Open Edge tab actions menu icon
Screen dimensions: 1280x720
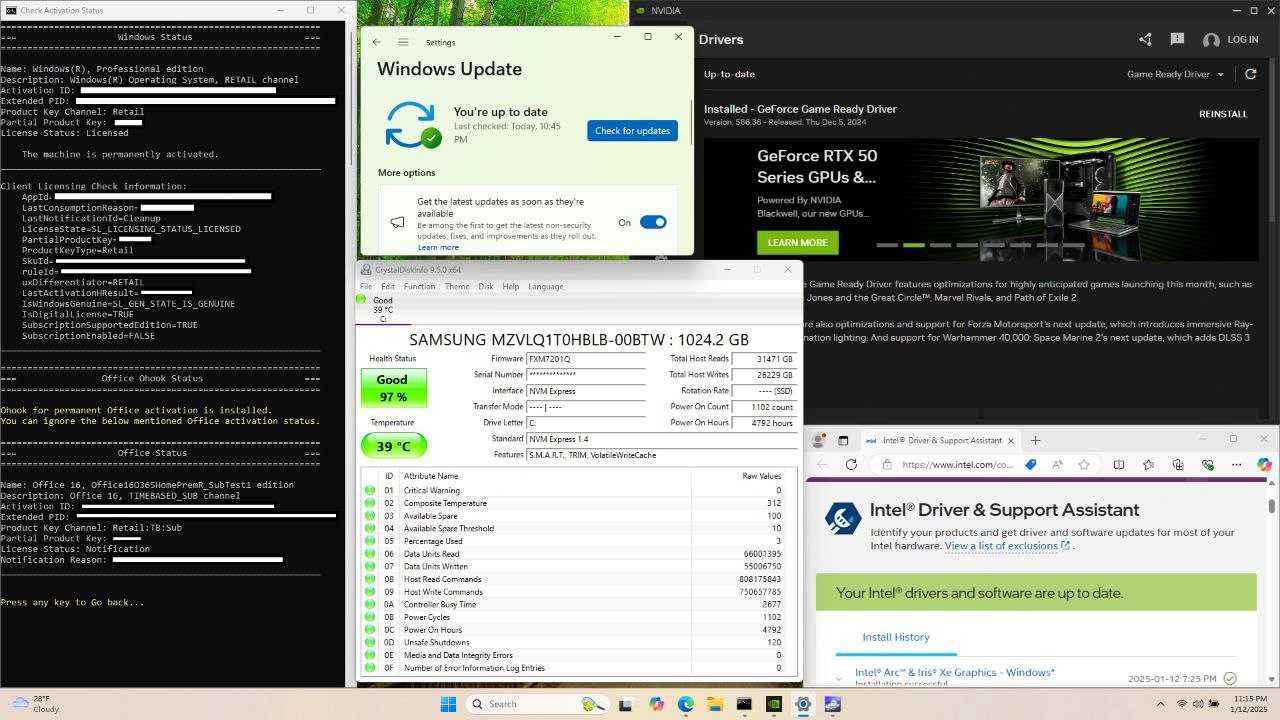pyautogui.click(x=843, y=440)
